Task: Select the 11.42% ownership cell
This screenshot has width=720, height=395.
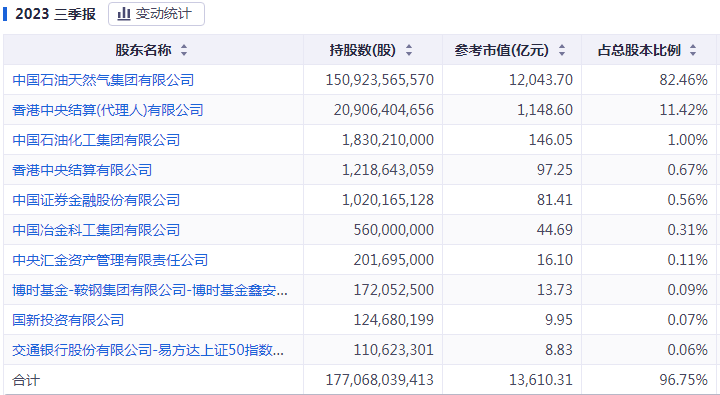Action: (684, 110)
